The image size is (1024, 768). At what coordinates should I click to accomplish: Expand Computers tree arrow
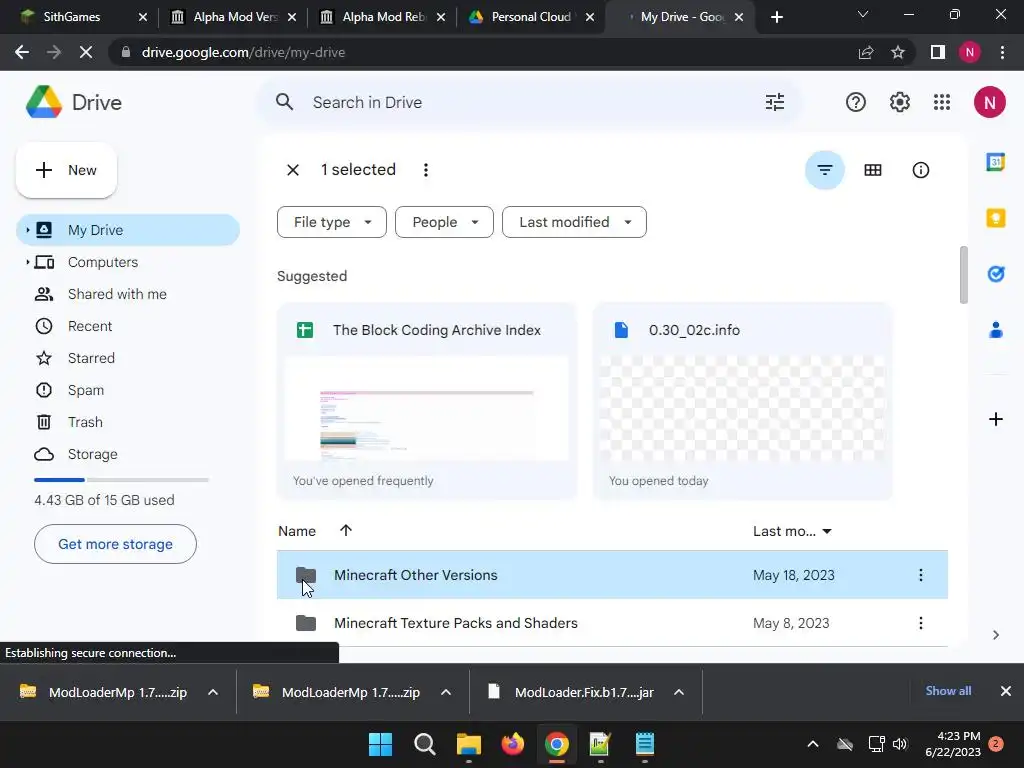pyautogui.click(x=27, y=262)
